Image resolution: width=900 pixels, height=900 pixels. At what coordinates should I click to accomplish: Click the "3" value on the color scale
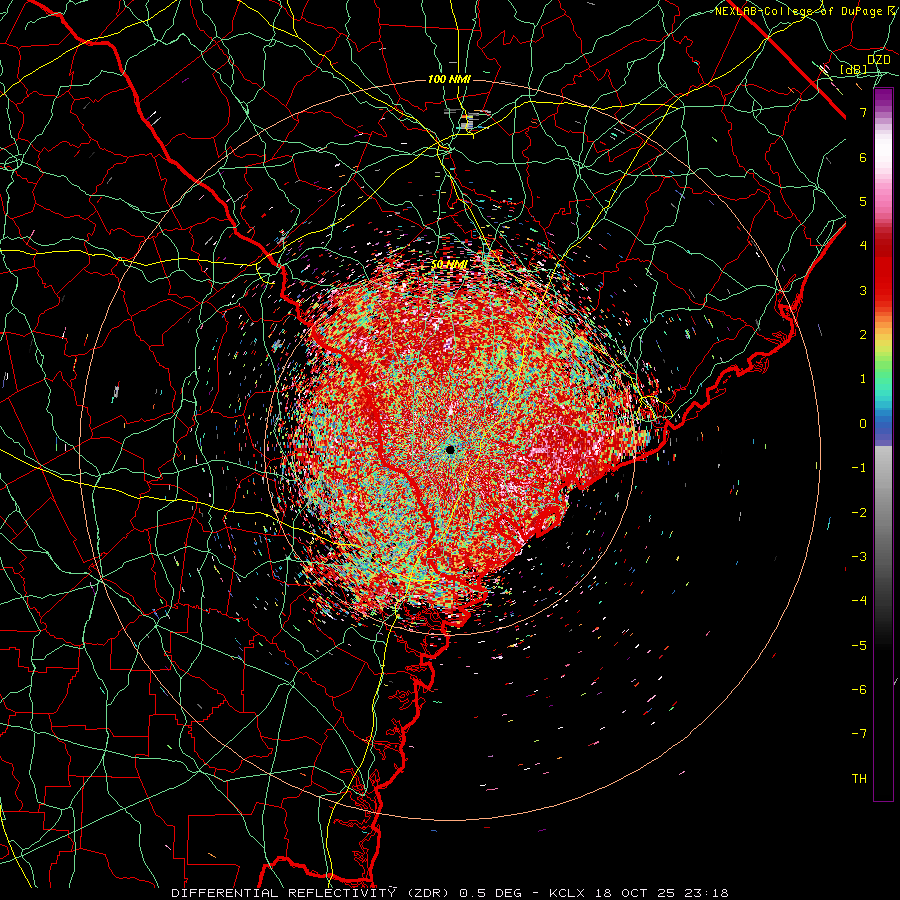pyautogui.click(x=863, y=290)
